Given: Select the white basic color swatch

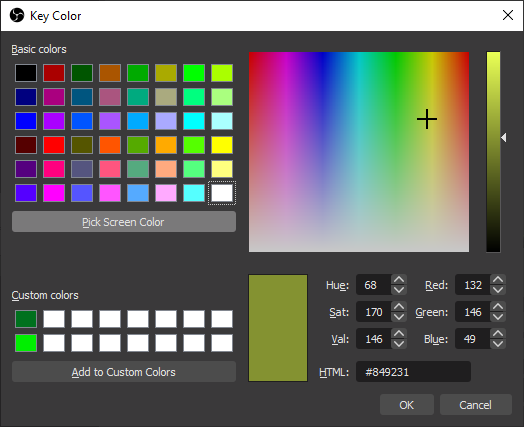Looking at the screenshot, I should (x=222, y=193).
